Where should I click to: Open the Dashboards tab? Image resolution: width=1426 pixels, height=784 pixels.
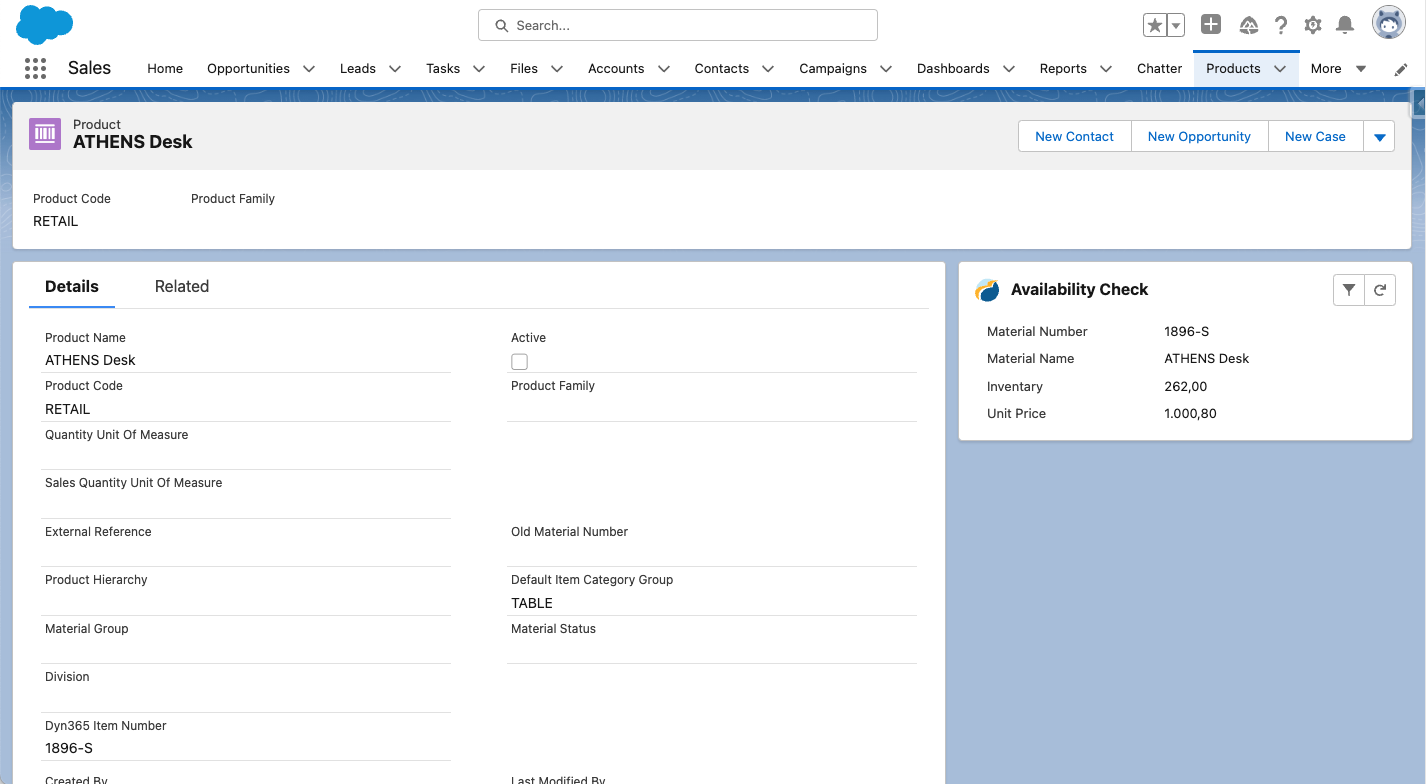pos(953,69)
